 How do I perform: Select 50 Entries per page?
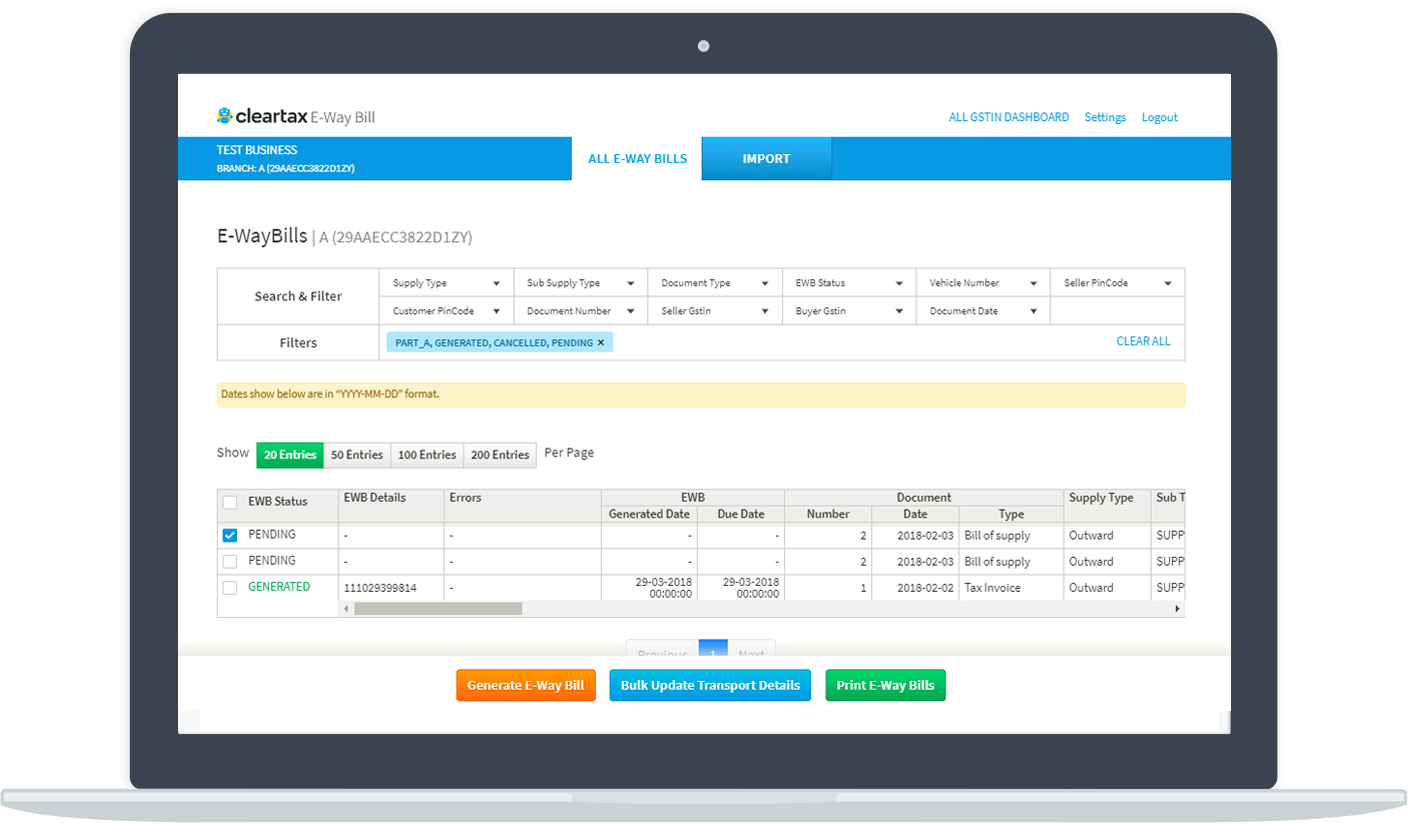click(x=357, y=455)
